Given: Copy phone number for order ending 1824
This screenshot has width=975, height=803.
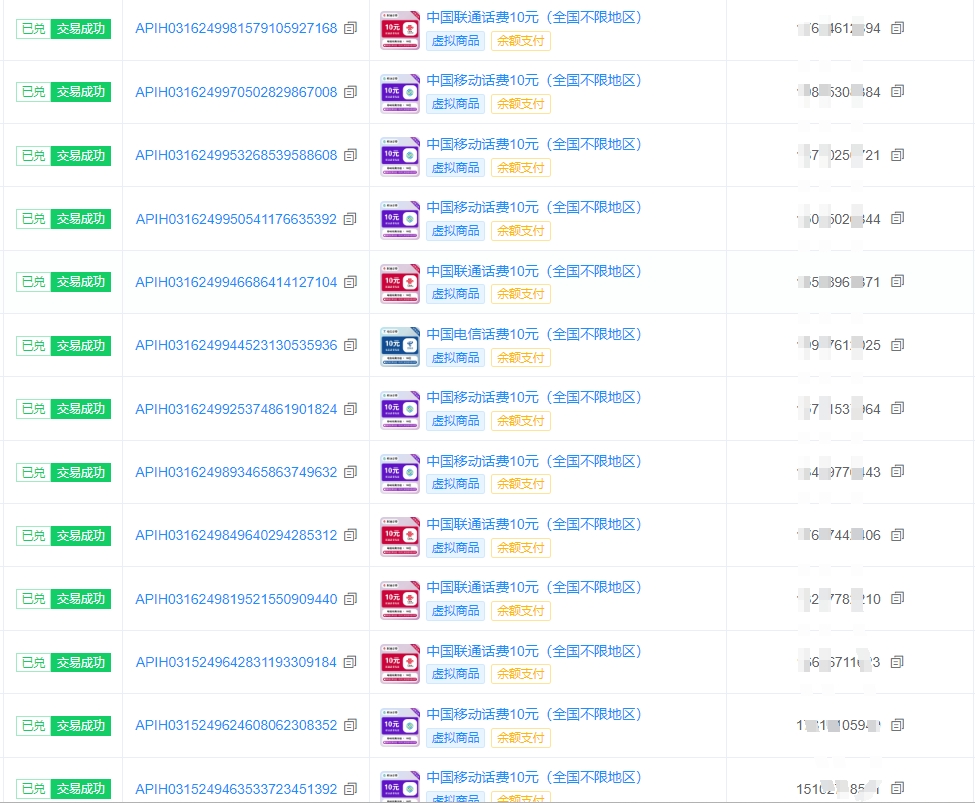Looking at the screenshot, I should pyautogui.click(x=897, y=408).
